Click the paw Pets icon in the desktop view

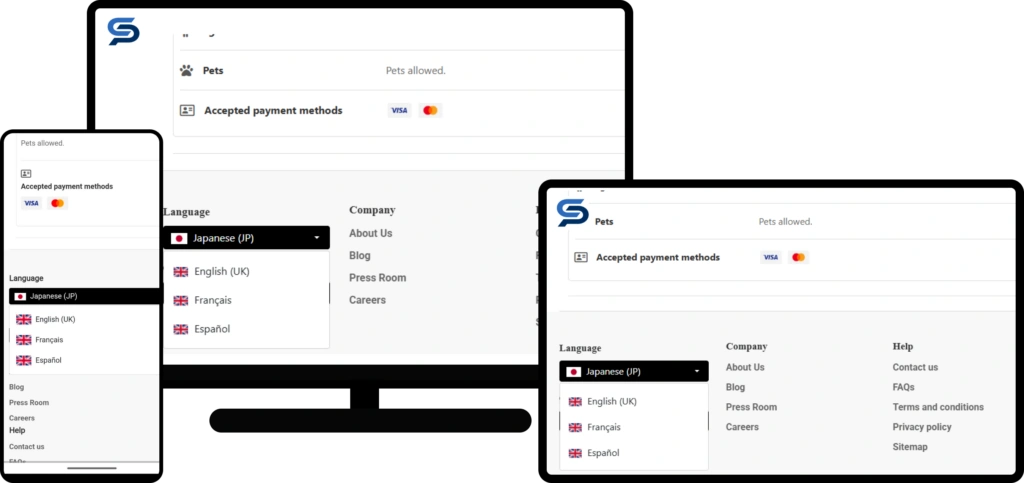pos(186,71)
